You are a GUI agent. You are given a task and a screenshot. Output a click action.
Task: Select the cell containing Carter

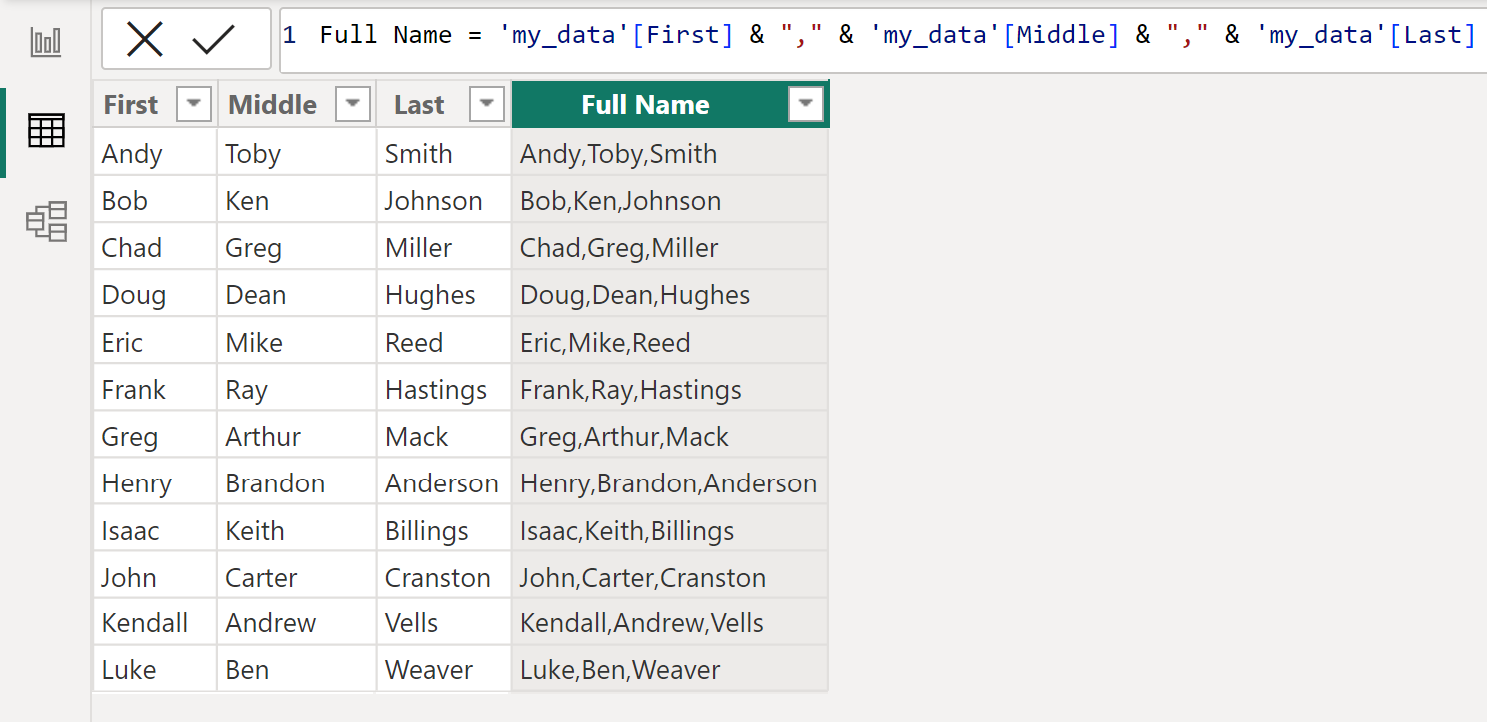(x=297, y=577)
